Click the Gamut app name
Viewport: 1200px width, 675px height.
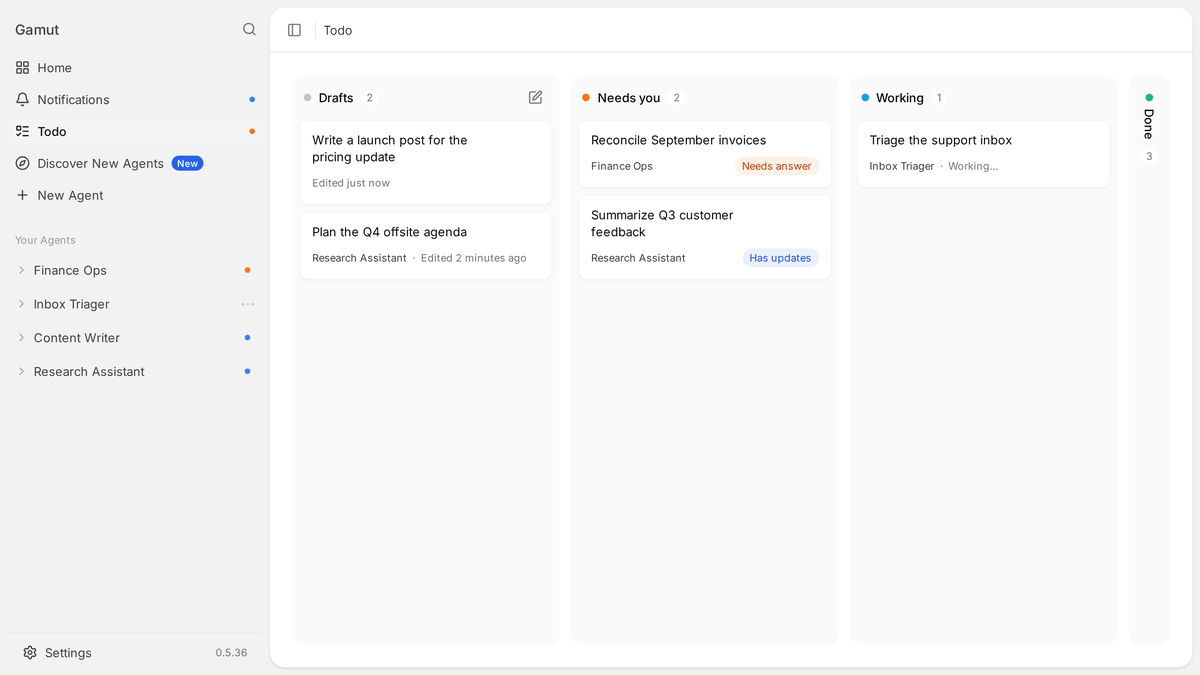coord(37,30)
